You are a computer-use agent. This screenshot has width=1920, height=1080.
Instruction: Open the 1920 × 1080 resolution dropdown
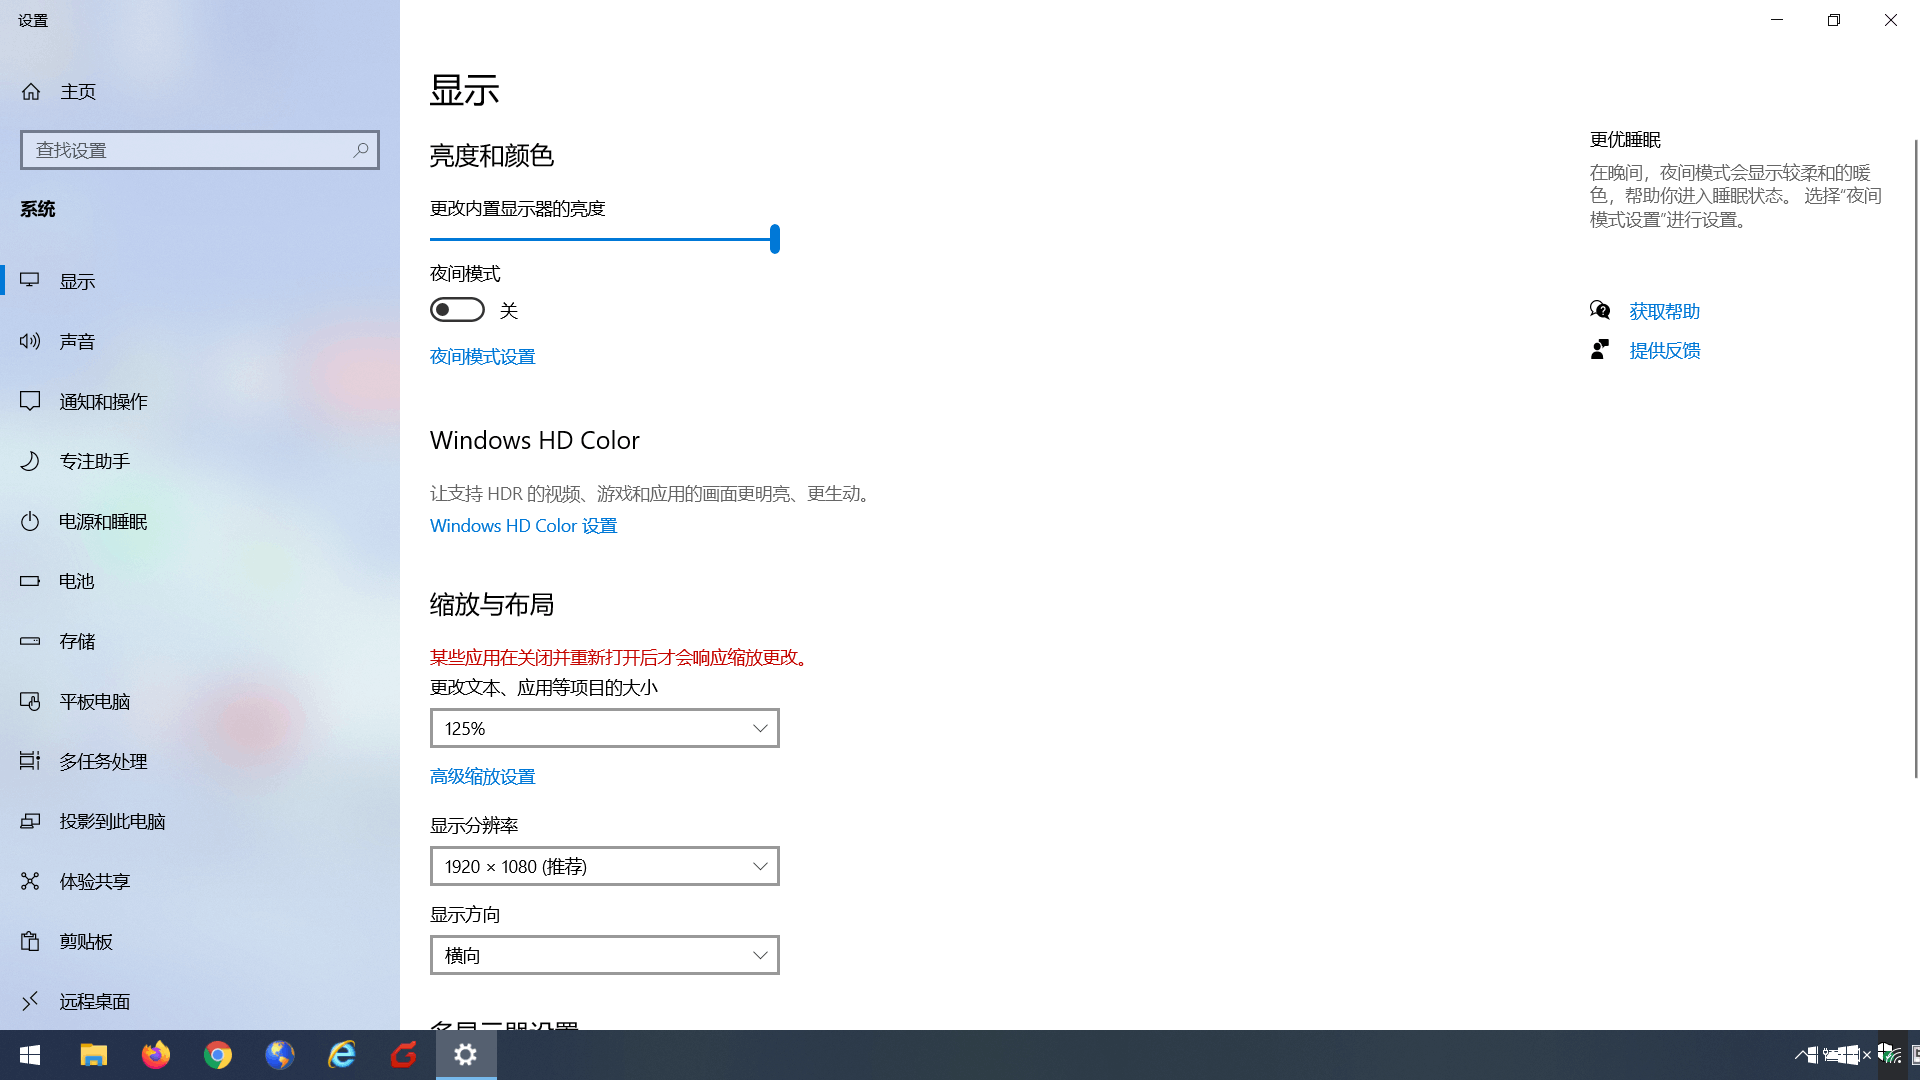pos(604,866)
